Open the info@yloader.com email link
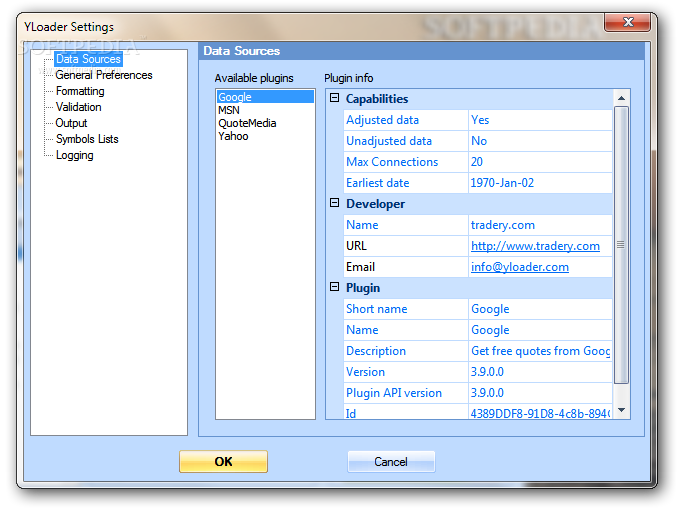Viewport: 678px width, 509px height. coord(520,267)
